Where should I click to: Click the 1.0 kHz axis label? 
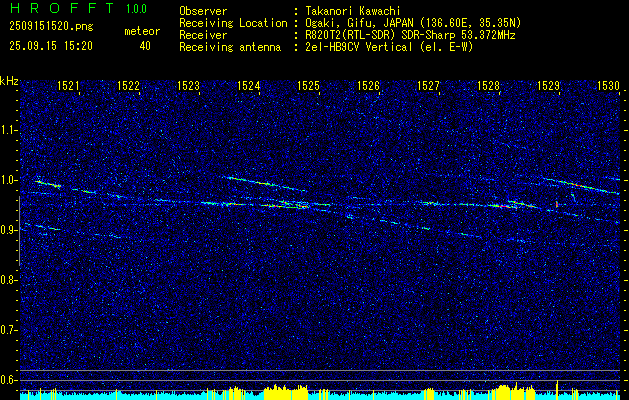click(x=8, y=180)
